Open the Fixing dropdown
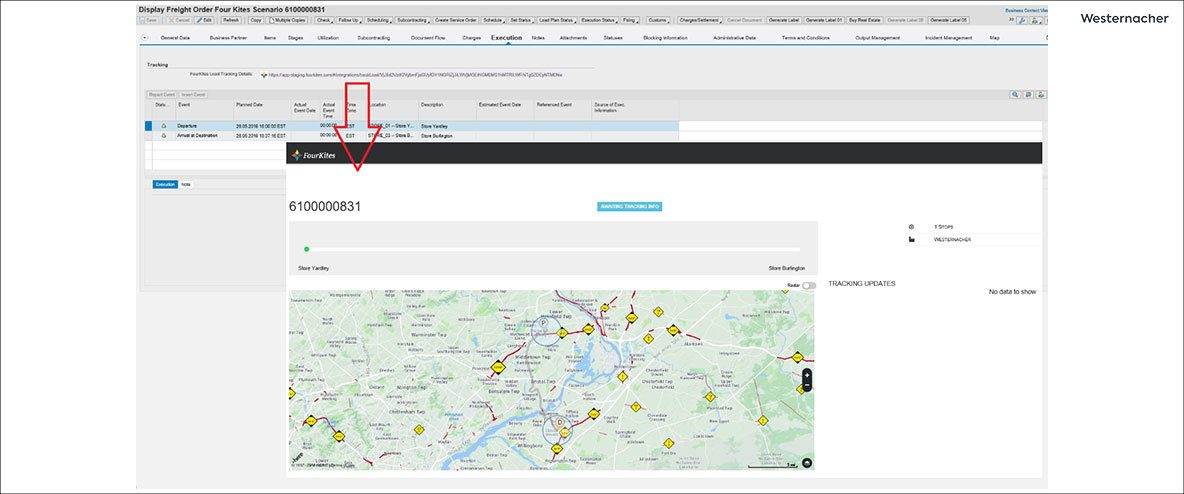 click(631, 20)
